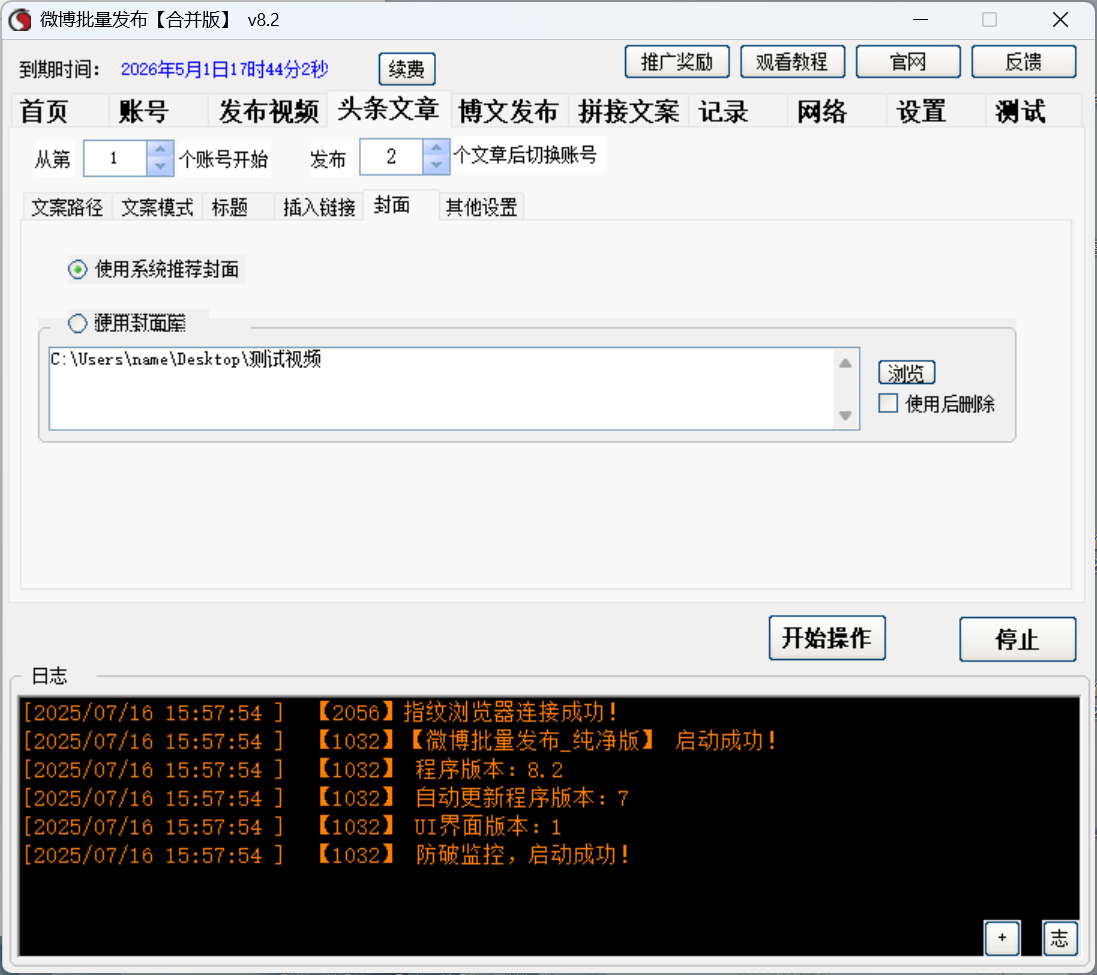Open 推广奖励 promotion rewards

(677, 62)
